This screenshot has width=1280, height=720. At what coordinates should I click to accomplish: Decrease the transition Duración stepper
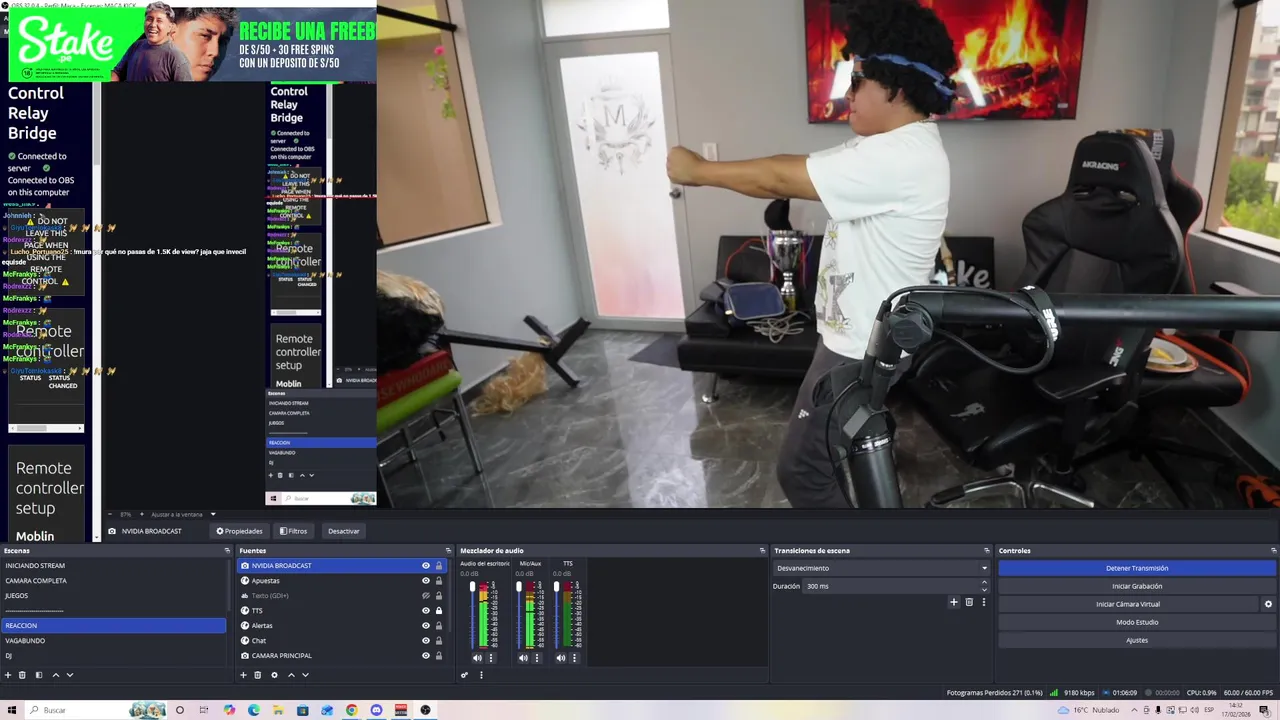click(984, 590)
